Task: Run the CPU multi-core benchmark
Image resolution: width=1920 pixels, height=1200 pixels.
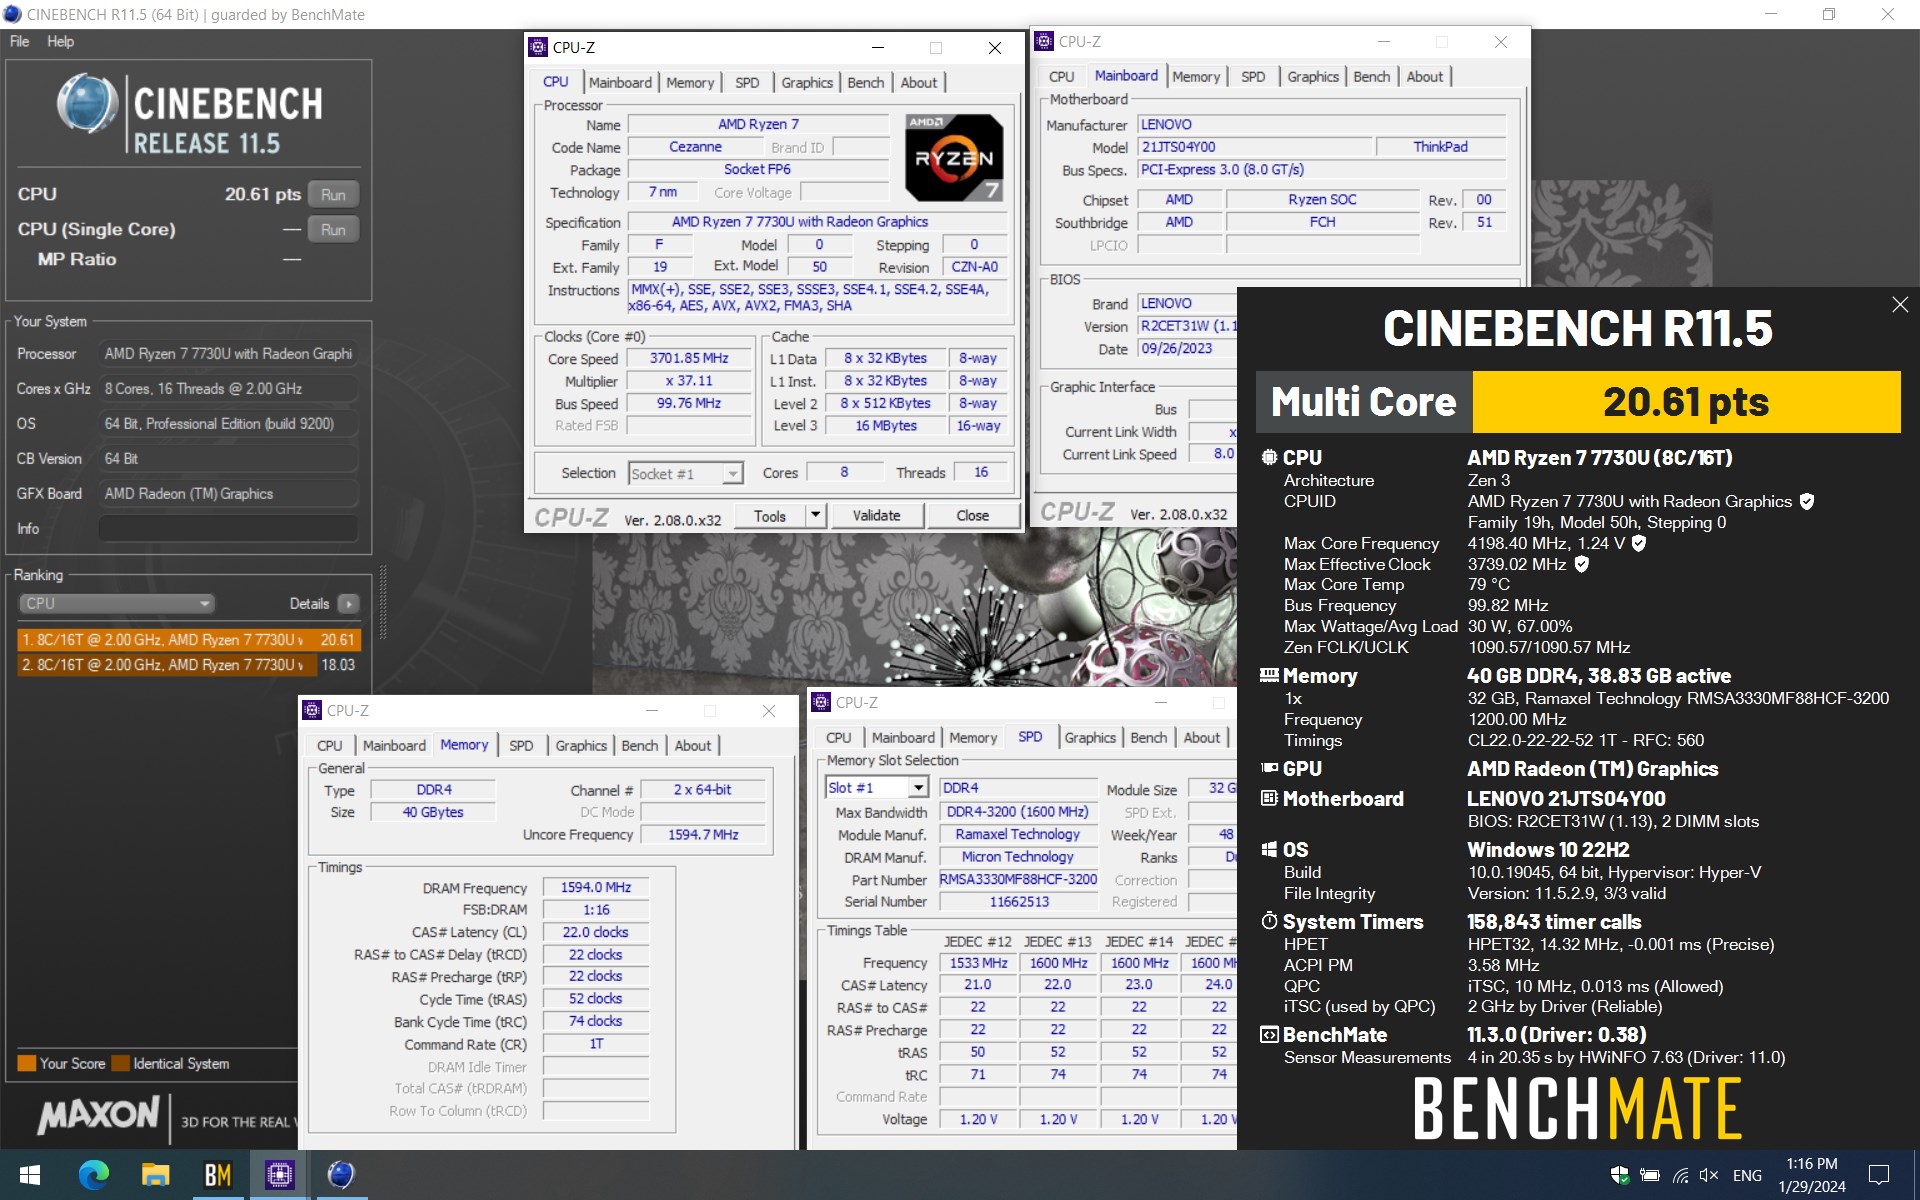Action: [x=333, y=195]
